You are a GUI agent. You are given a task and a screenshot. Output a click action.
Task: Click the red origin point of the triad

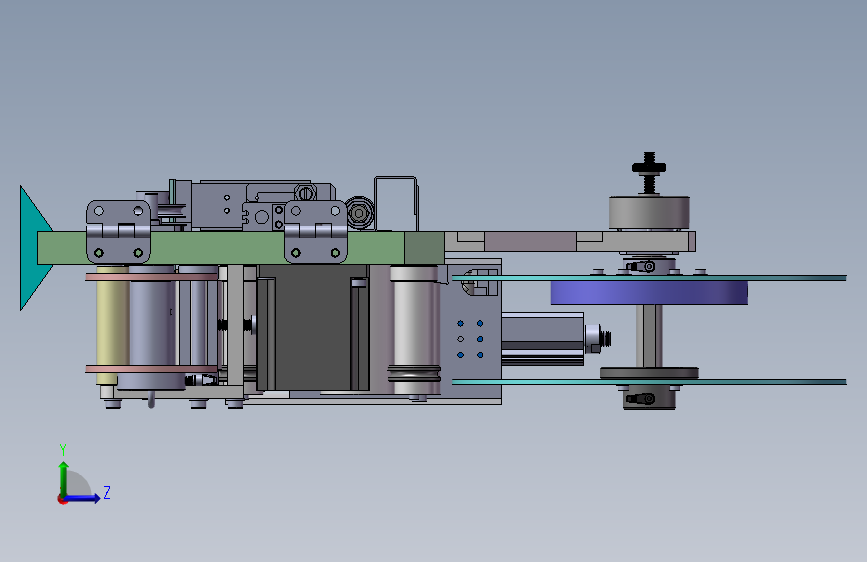pyautogui.click(x=62, y=499)
